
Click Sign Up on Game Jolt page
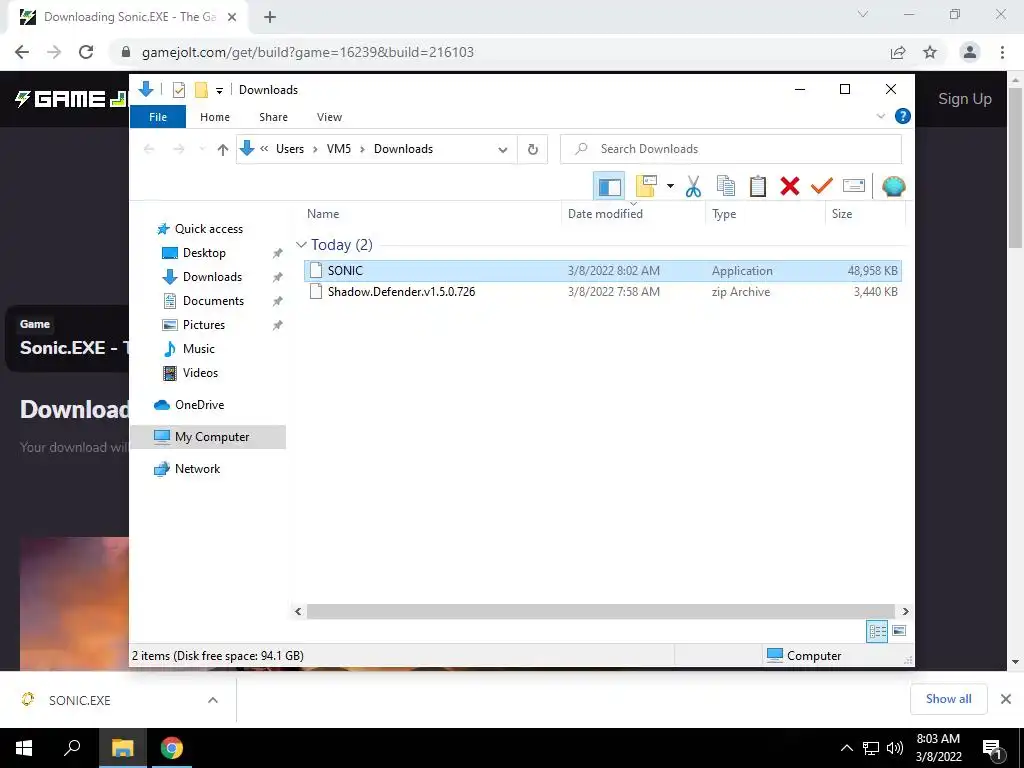pos(965,99)
